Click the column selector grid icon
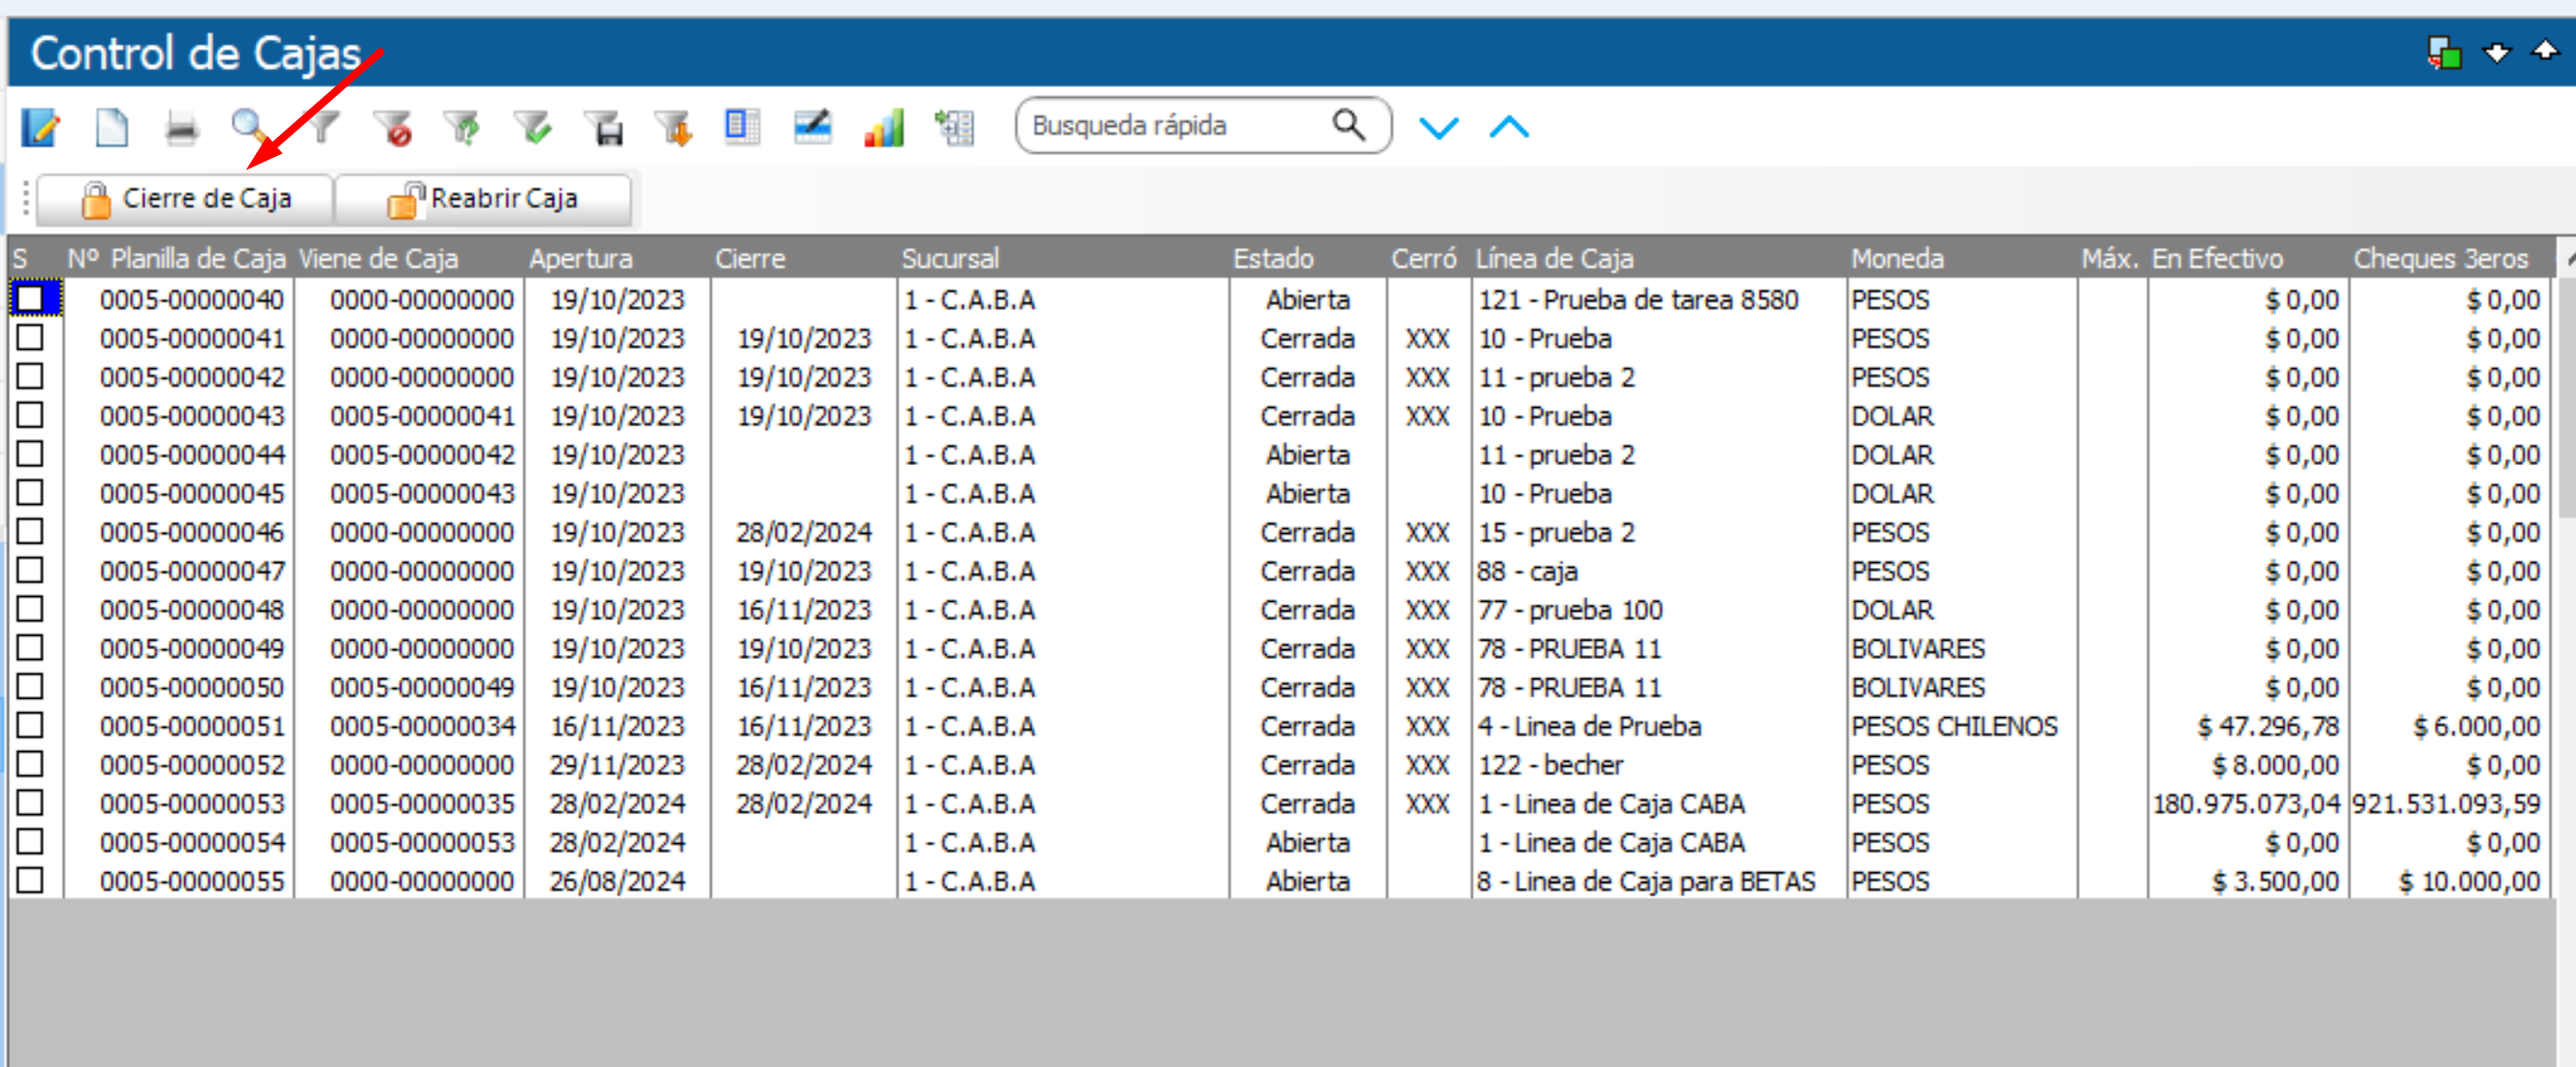The width and height of the screenshot is (2576, 1067). [x=742, y=128]
